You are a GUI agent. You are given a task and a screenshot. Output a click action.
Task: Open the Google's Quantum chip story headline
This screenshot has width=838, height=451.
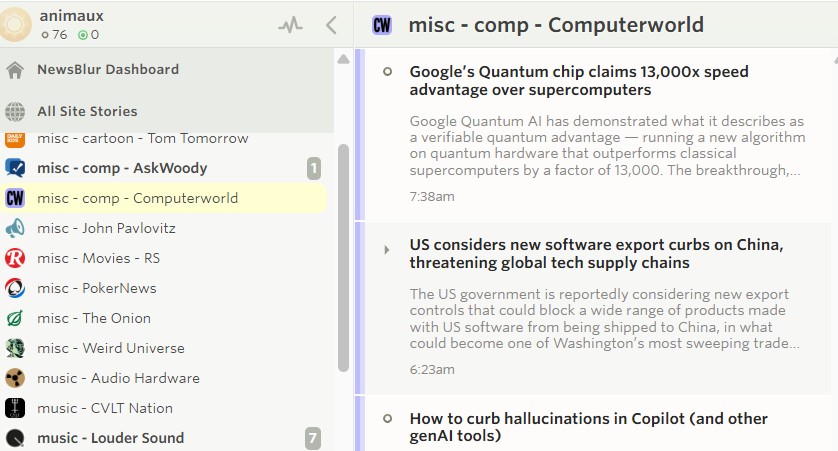(578, 81)
